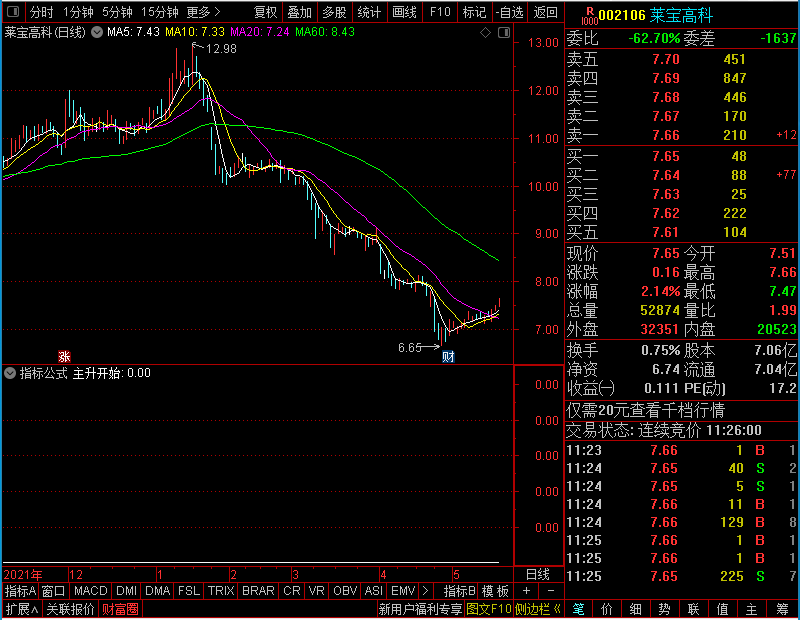800x620 pixels.
Task: Zoom out chart with minus button
Action: point(551,591)
